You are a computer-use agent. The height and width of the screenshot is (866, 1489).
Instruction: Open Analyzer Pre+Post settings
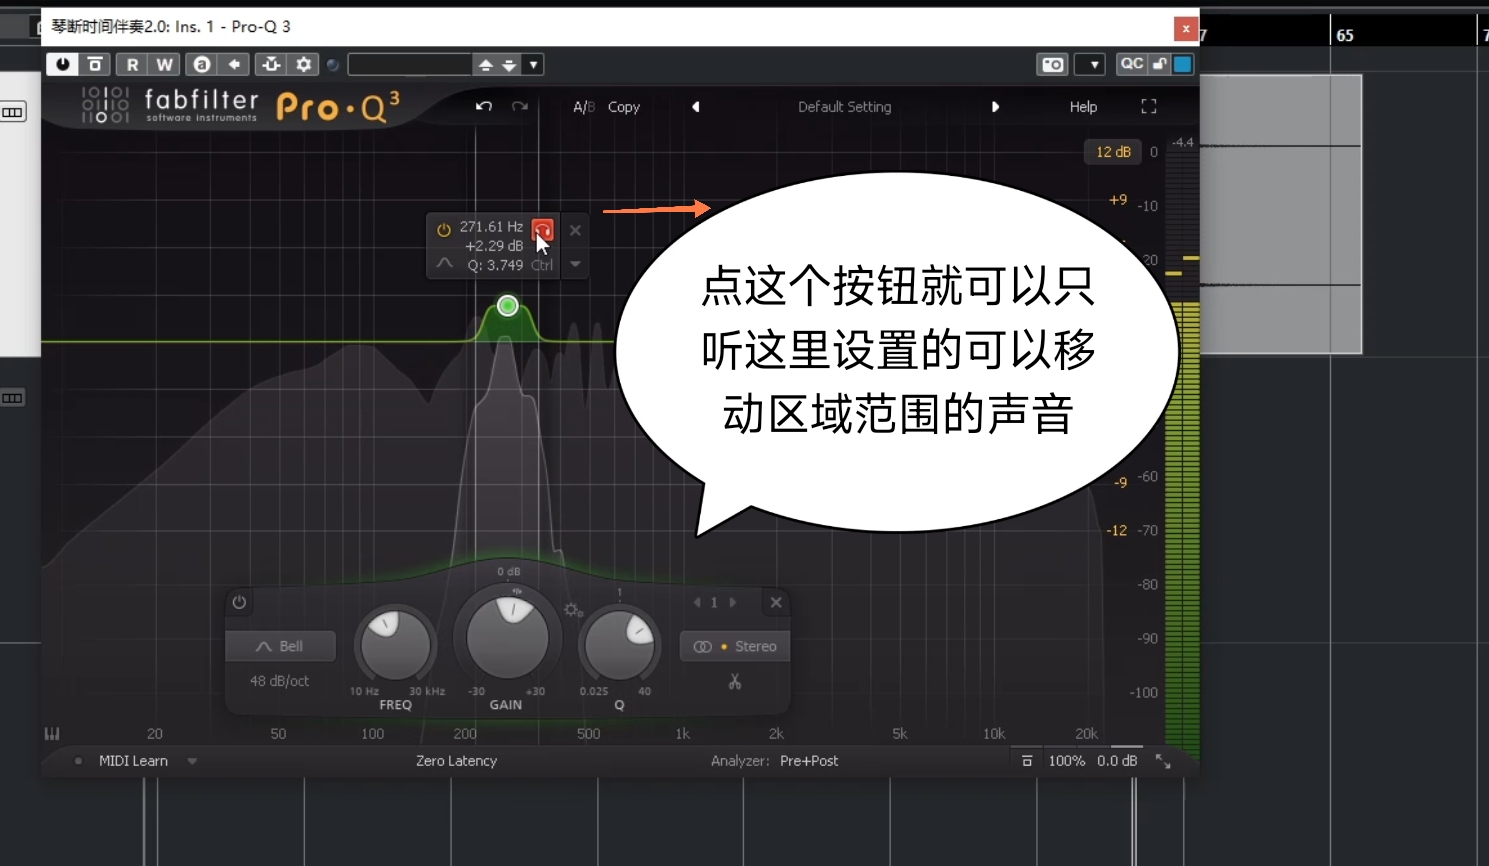(x=809, y=761)
